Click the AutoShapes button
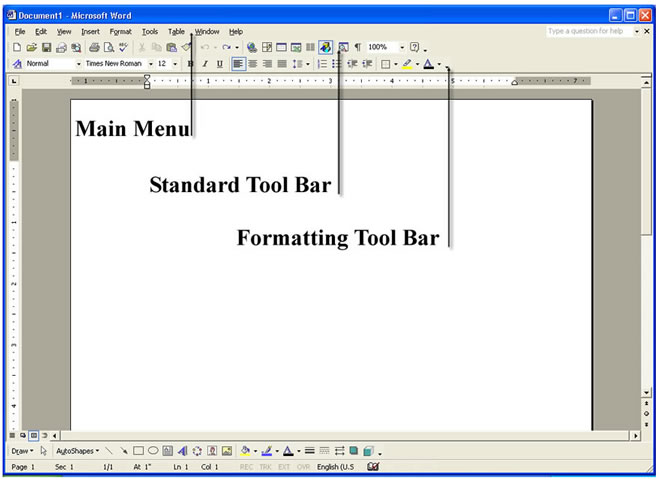Image resolution: width=660 pixels, height=480 pixels. tap(77, 451)
